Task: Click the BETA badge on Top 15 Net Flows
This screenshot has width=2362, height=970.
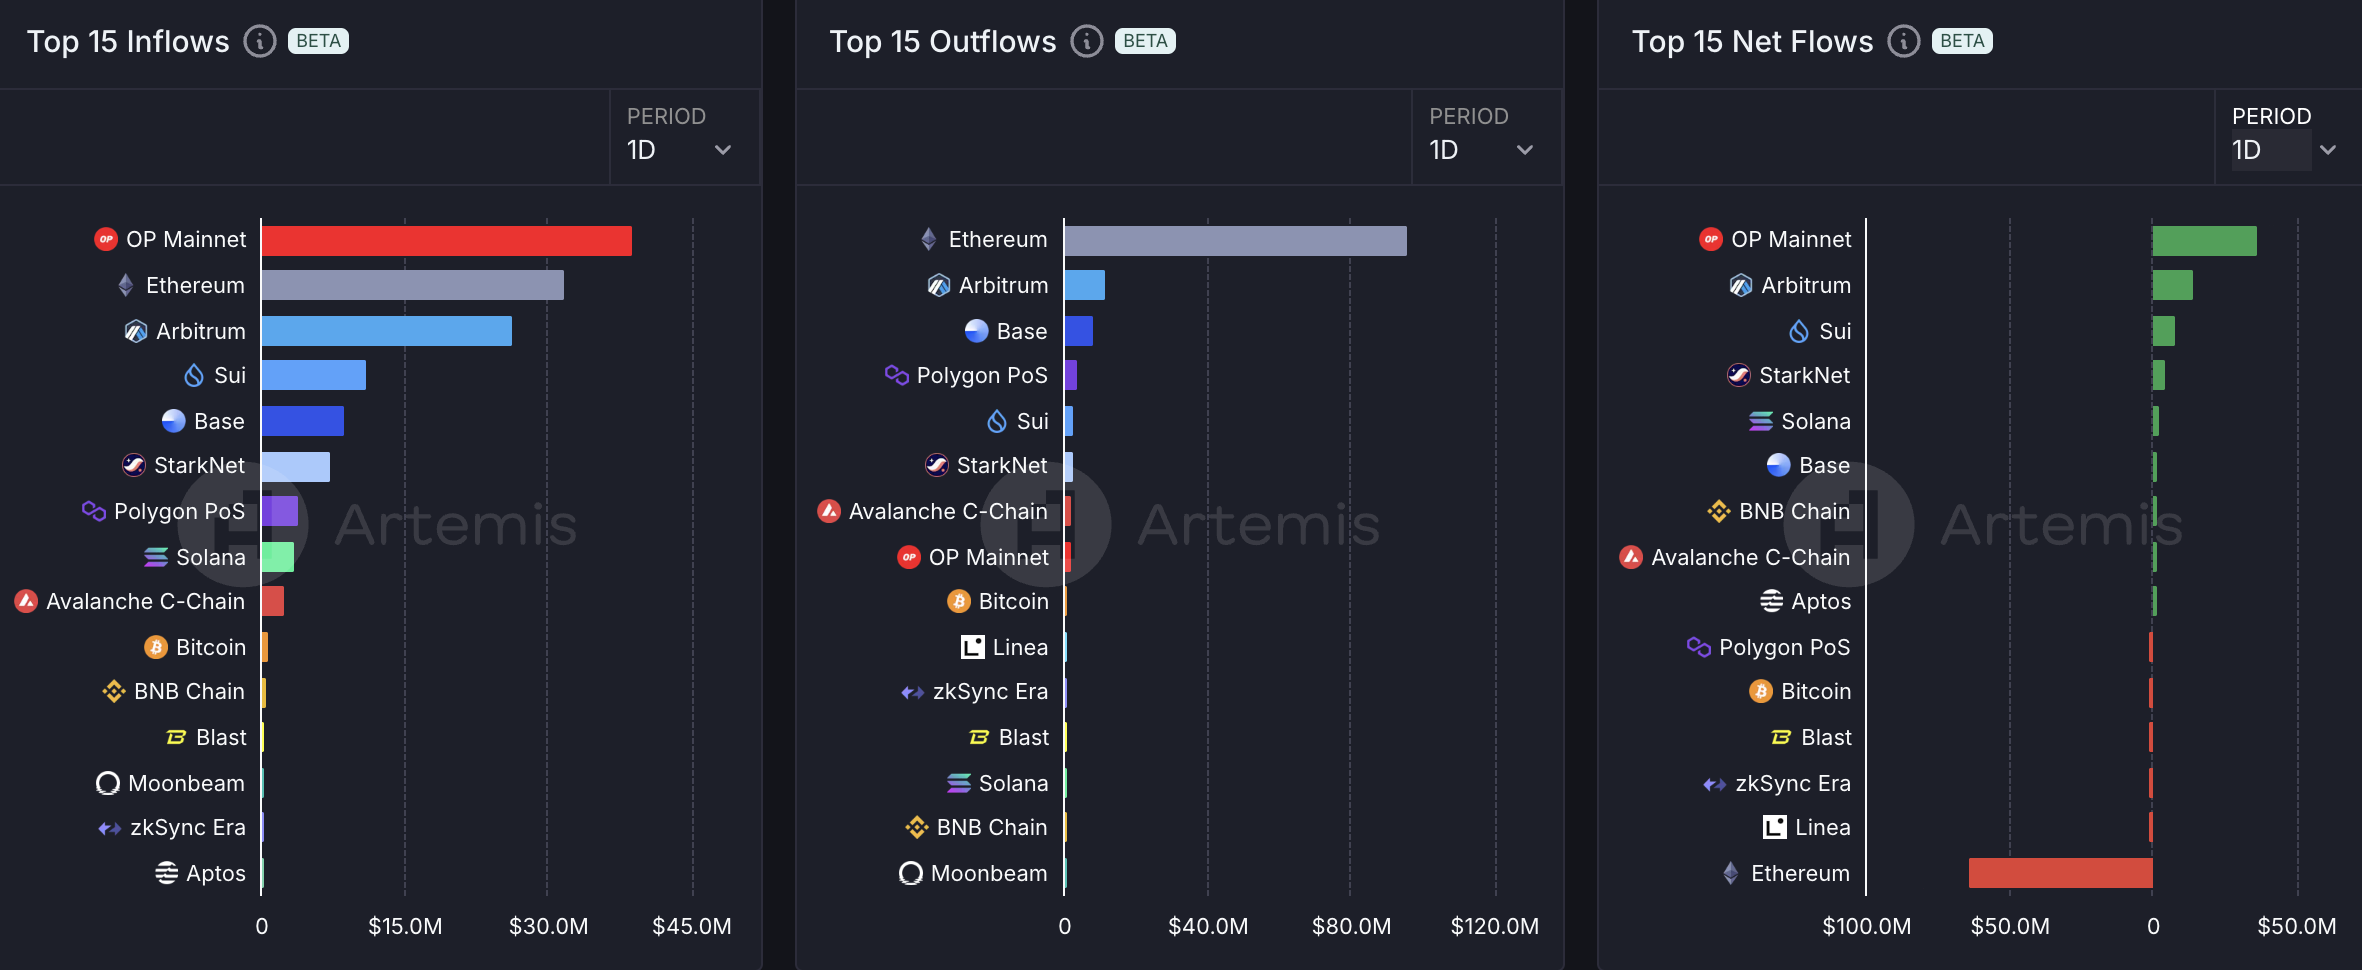Action: pyautogui.click(x=1961, y=41)
